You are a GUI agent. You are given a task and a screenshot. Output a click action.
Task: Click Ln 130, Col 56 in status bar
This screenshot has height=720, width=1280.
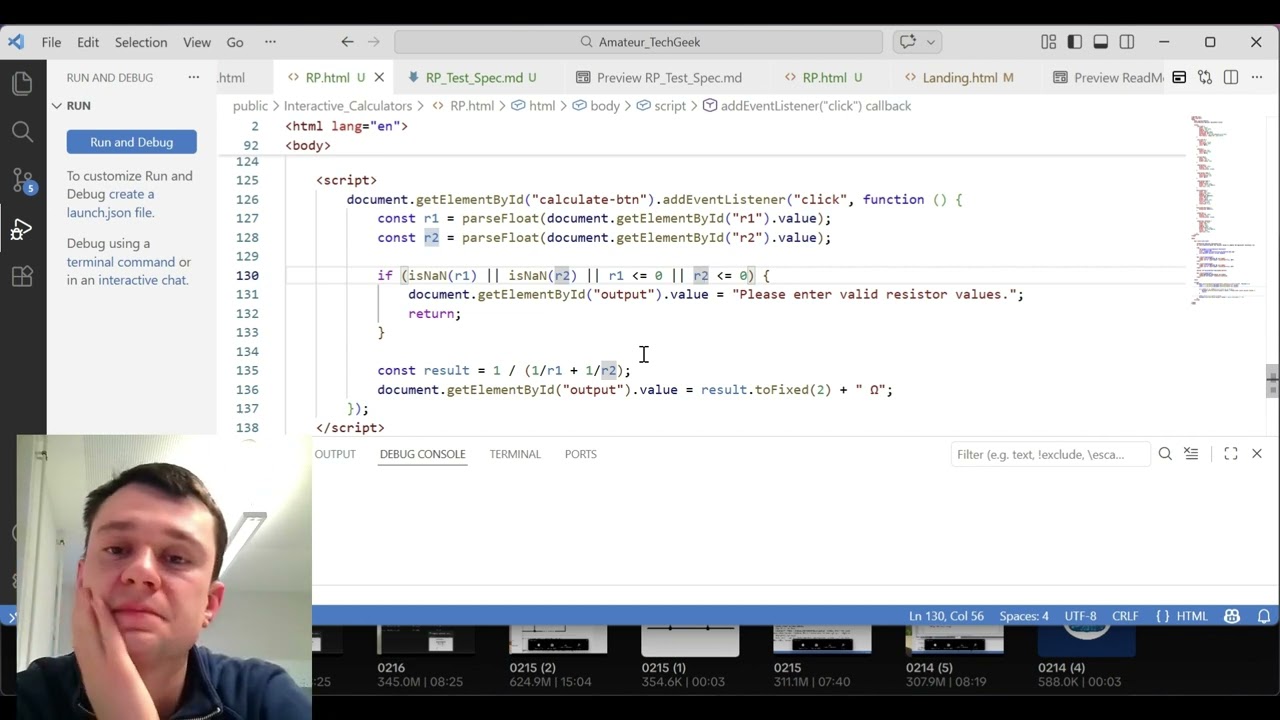pos(946,616)
